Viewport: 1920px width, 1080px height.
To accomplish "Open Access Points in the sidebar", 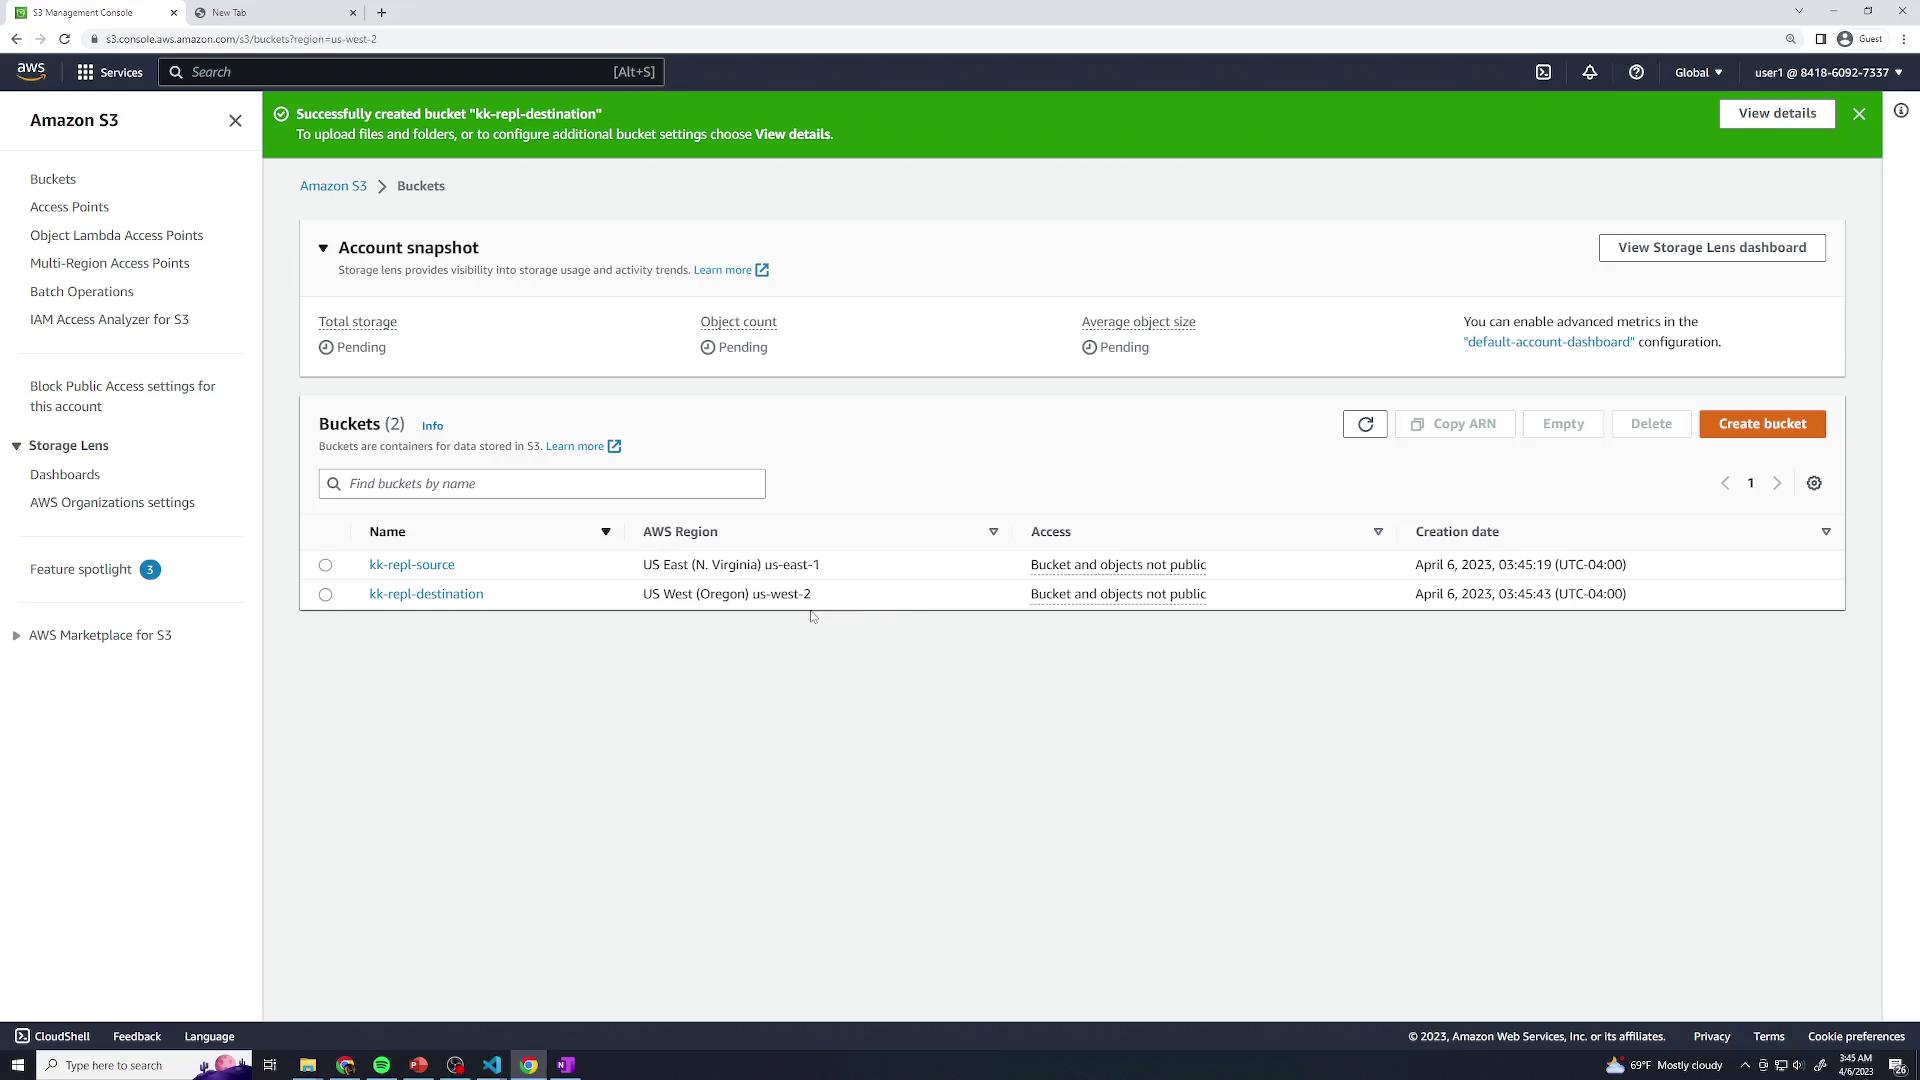I will (69, 207).
